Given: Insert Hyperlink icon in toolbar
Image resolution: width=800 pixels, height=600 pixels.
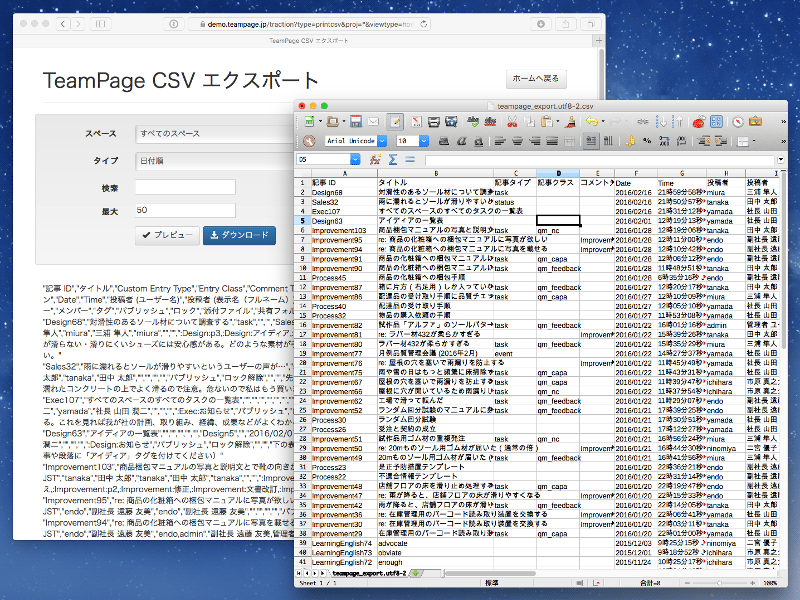Looking at the screenshot, I should [643, 121].
